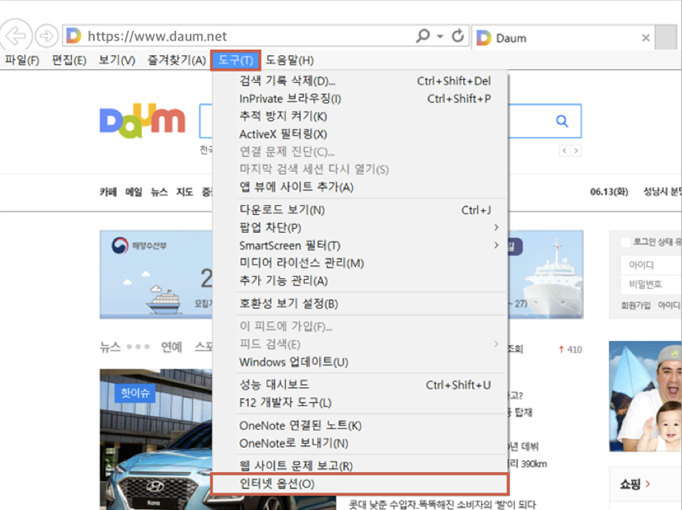Choose OneNote로 보내기(N) menu entry

tap(360, 443)
